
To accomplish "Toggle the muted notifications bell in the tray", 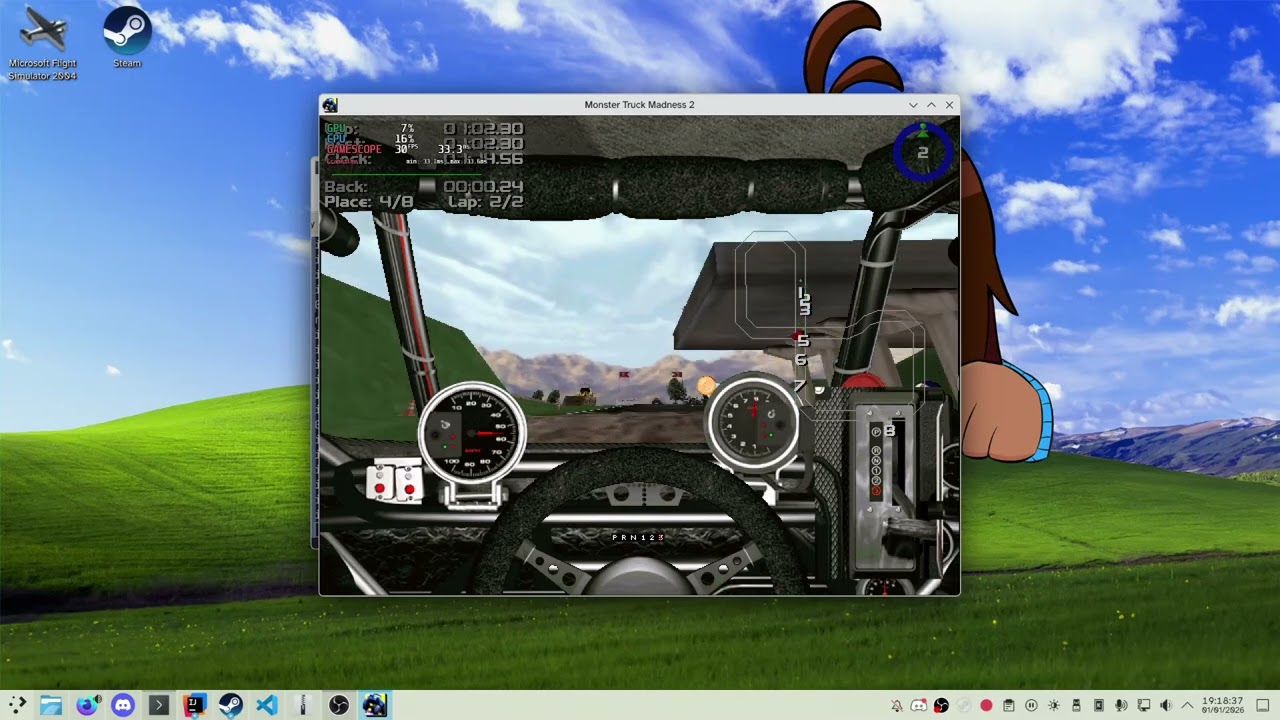I will pyautogui.click(x=897, y=706).
